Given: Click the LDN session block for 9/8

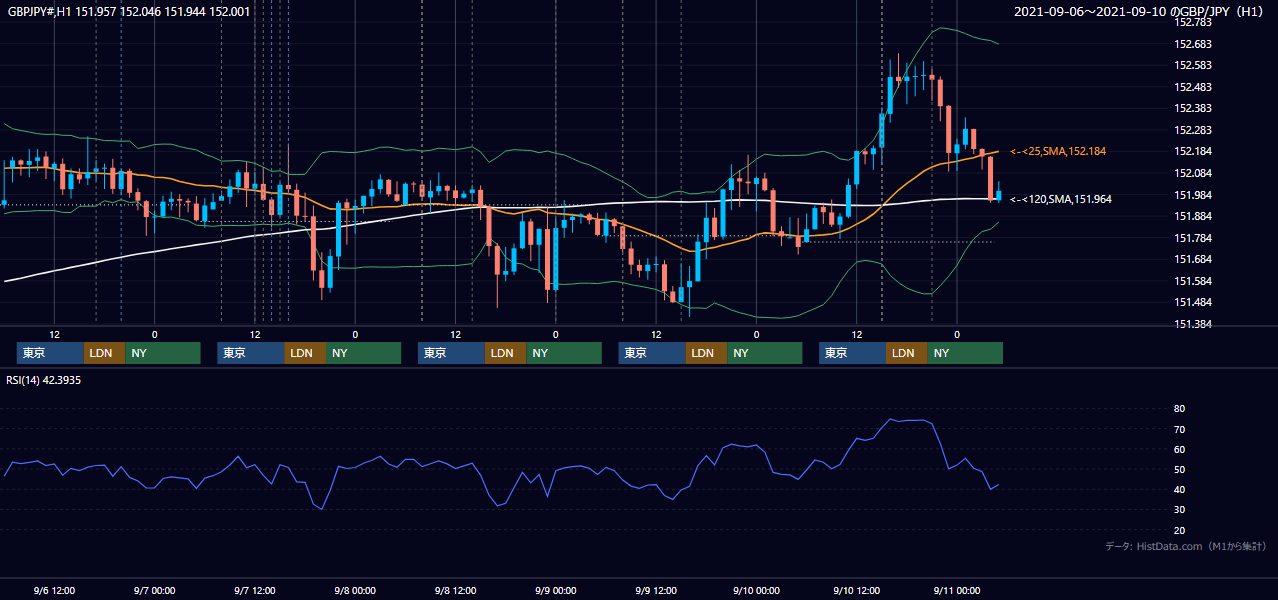Looking at the screenshot, I should click(x=505, y=353).
